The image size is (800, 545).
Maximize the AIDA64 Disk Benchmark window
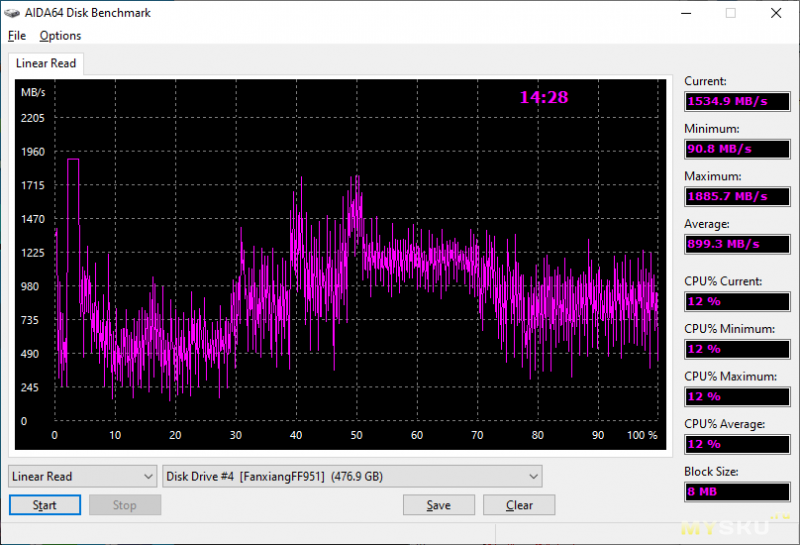coord(731,13)
